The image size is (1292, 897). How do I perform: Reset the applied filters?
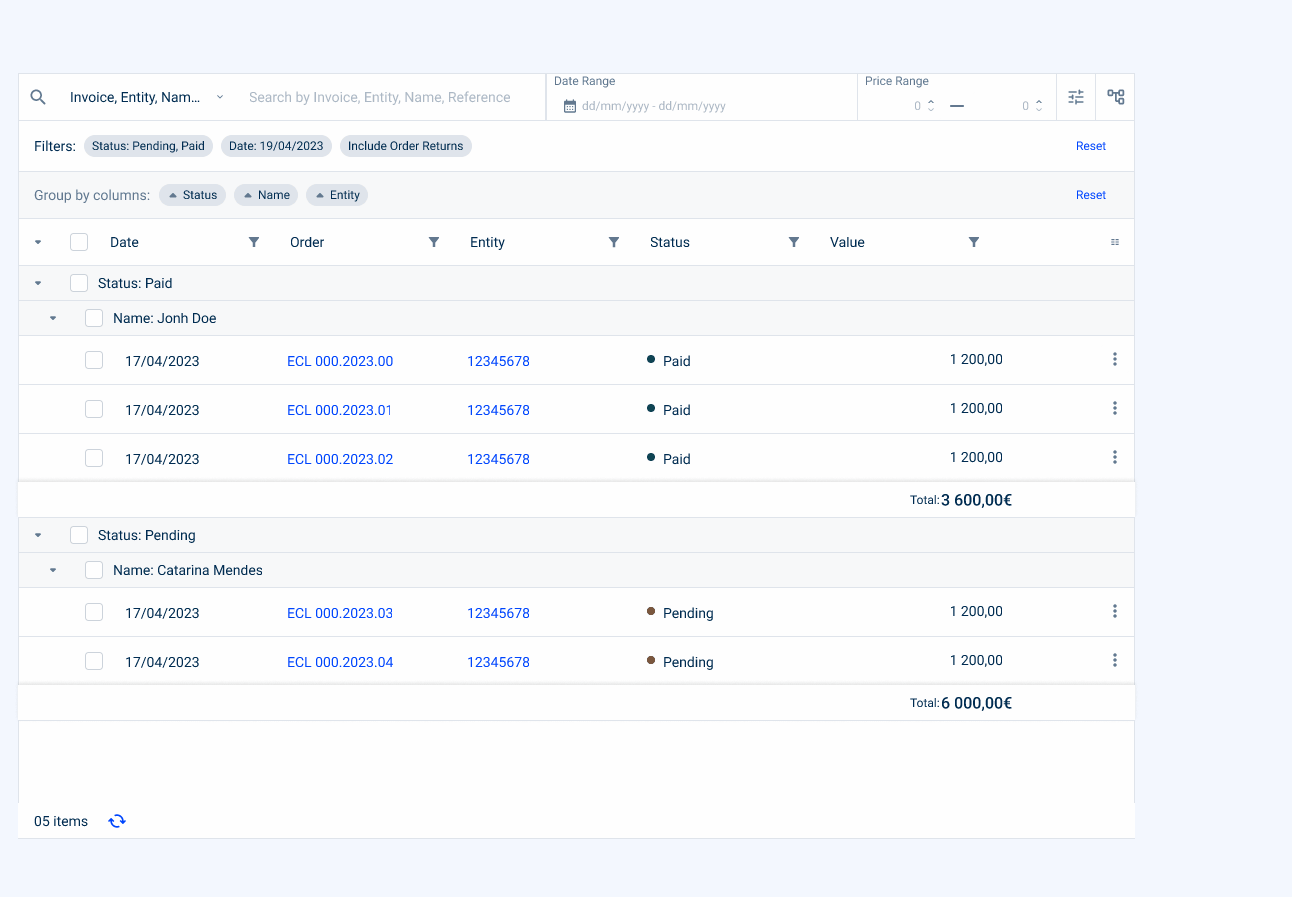1091,146
